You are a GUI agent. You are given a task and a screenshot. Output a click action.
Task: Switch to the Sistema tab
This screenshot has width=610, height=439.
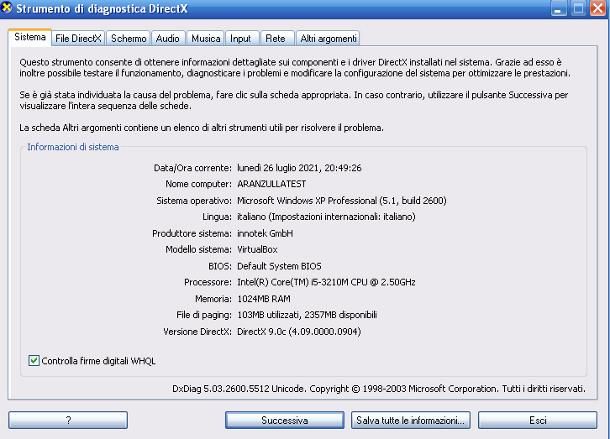pyautogui.click(x=30, y=37)
